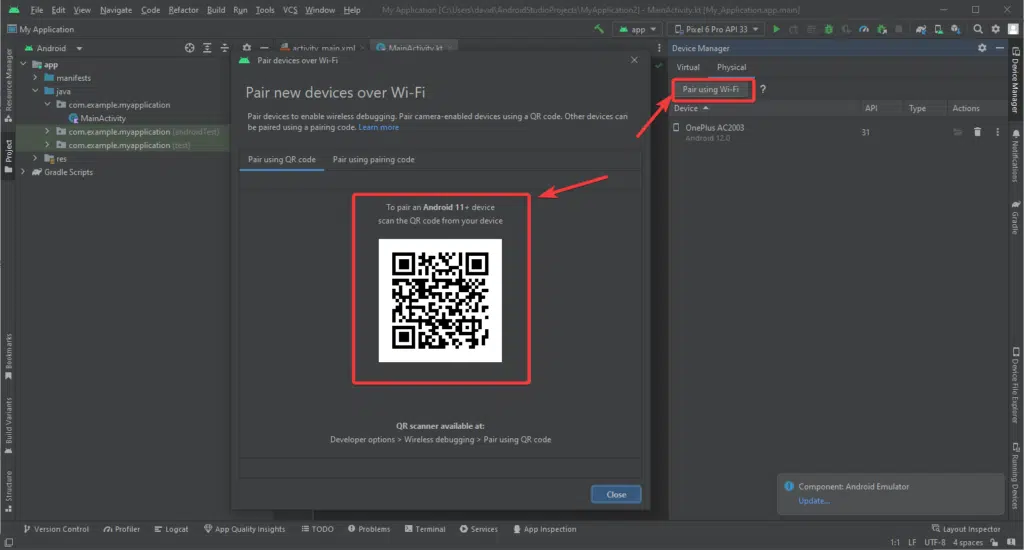Open the App Inspection tool window

pyautogui.click(x=544, y=529)
